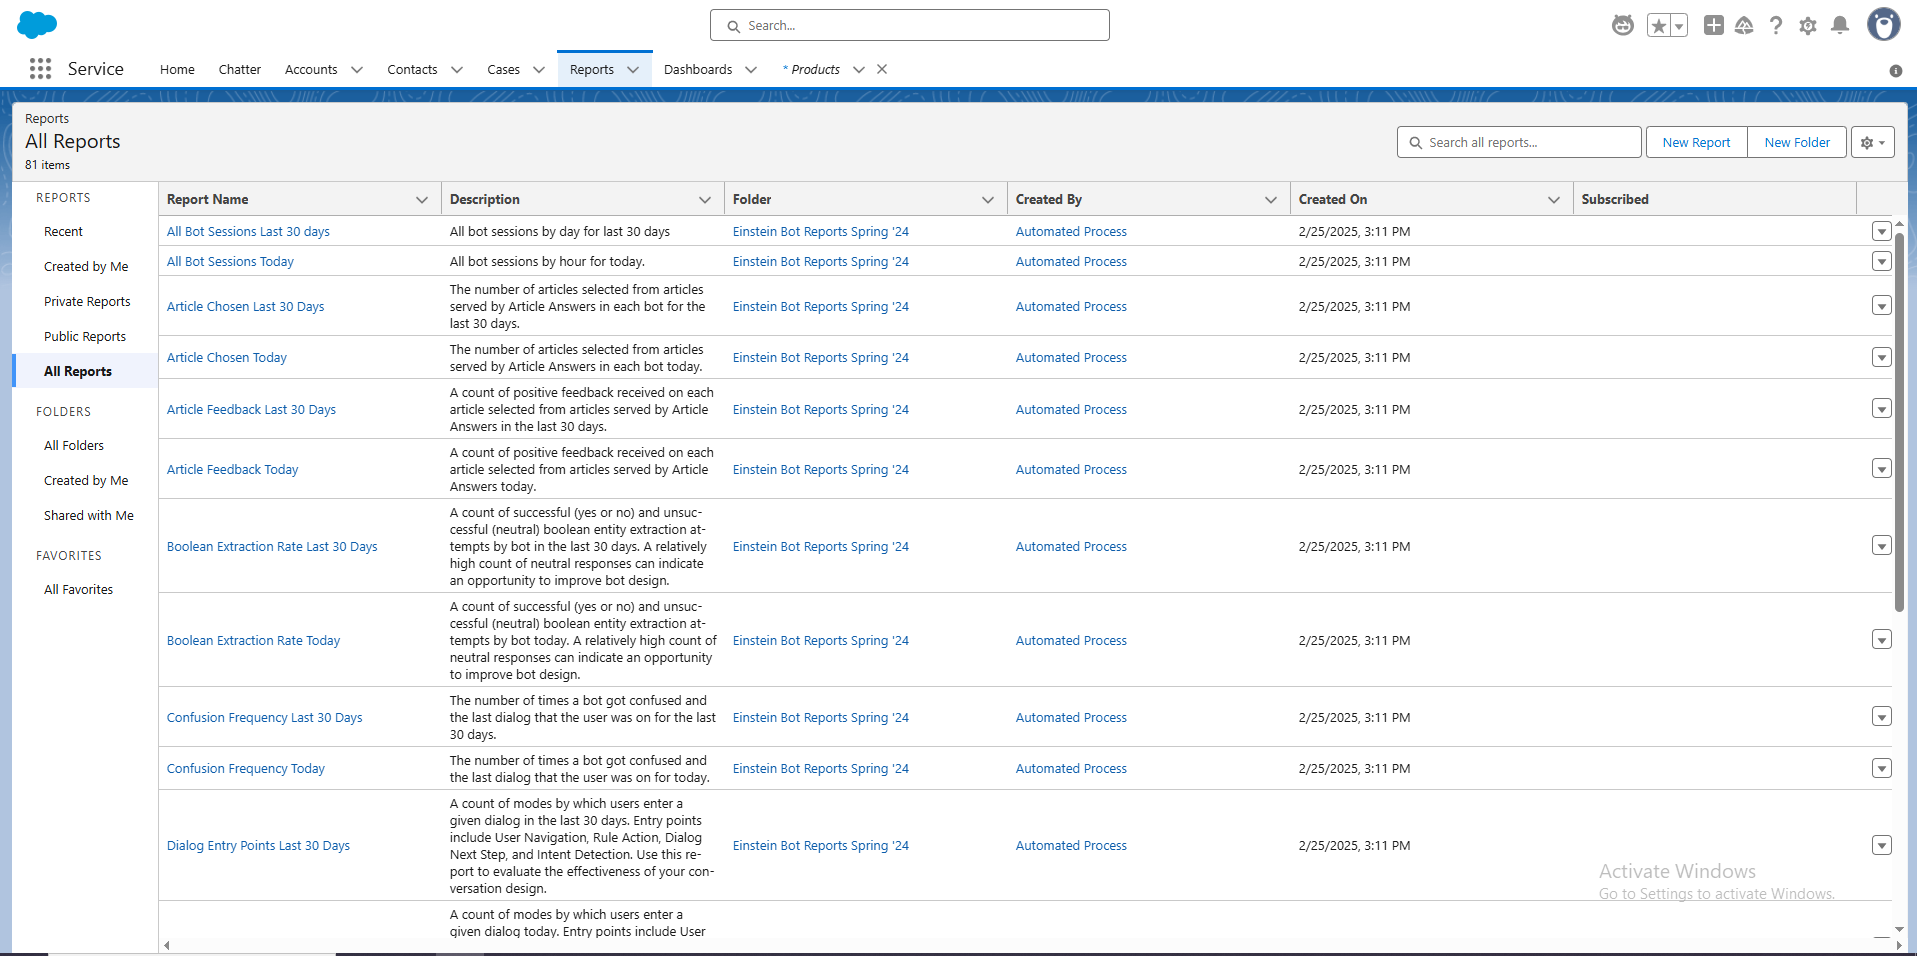Select Public Reports in the sidebar
Image resolution: width=1917 pixels, height=956 pixels.
tap(85, 336)
